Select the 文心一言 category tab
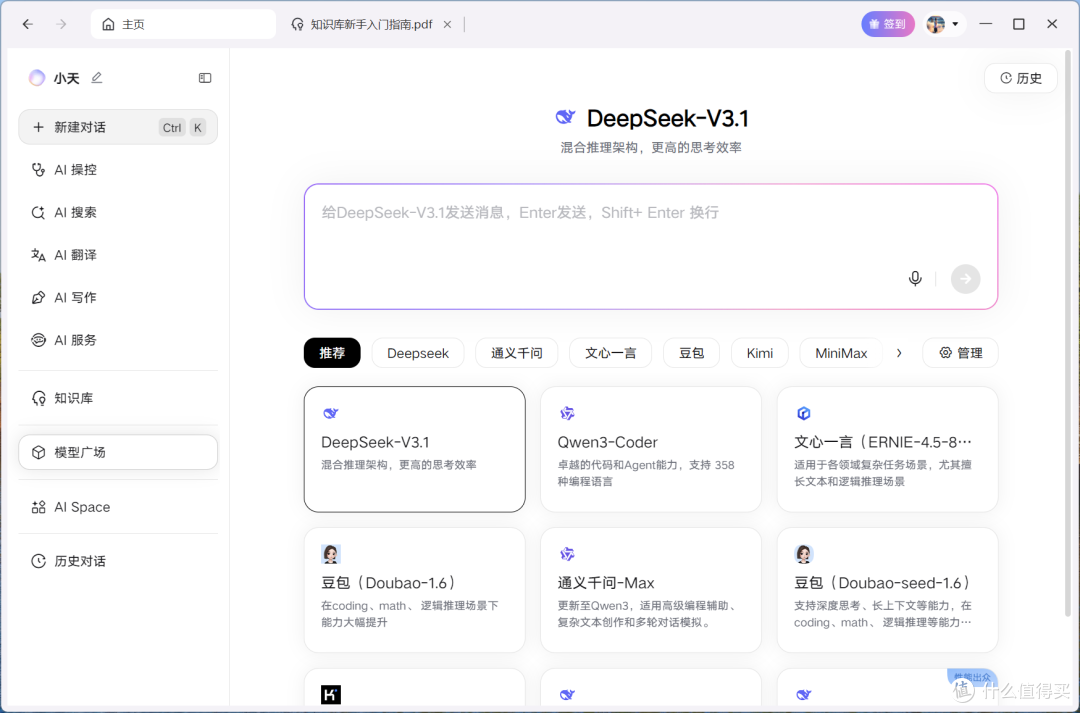This screenshot has width=1080, height=713. [x=610, y=353]
